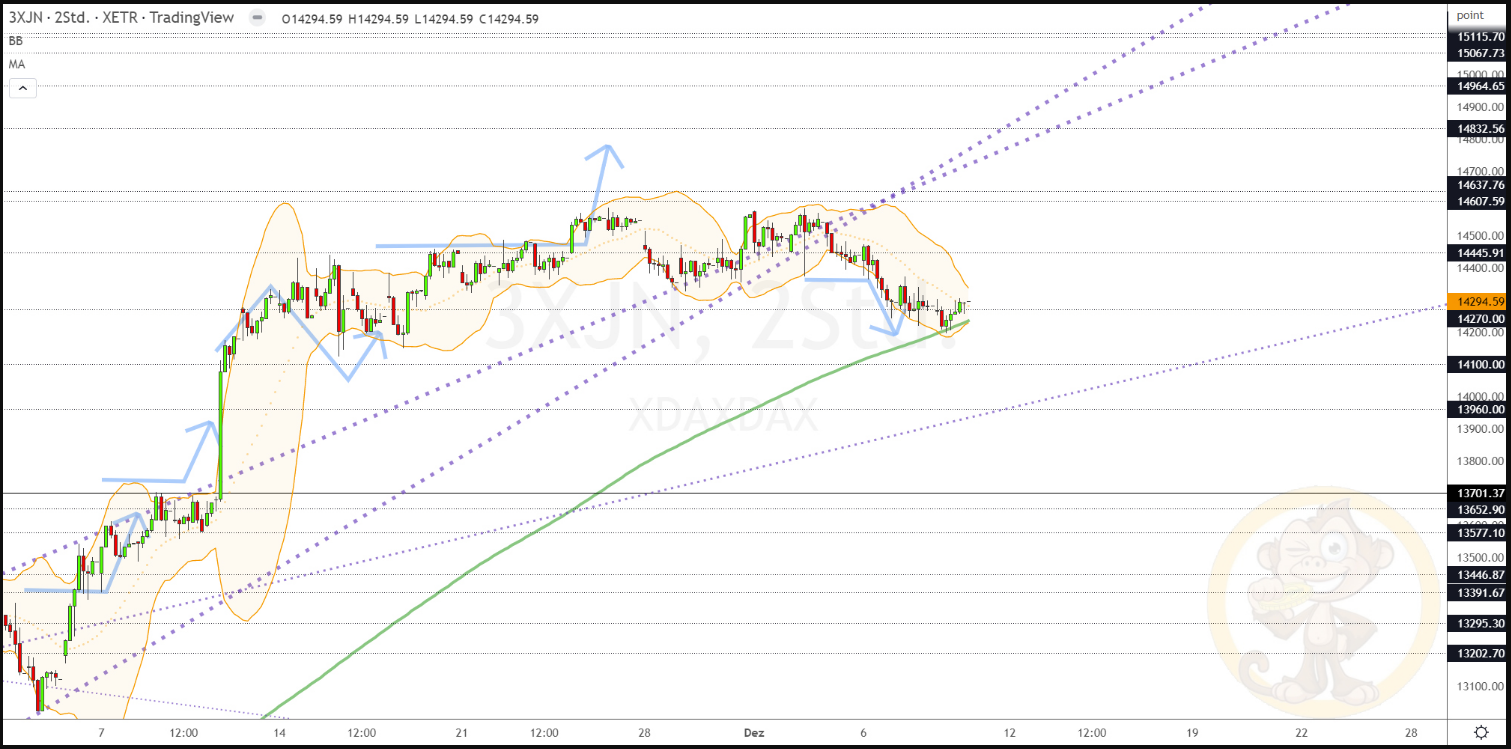Click the 13652.90 price level label
This screenshot has height=749, width=1511.
pyautogui.click(x=1479, y=509)
